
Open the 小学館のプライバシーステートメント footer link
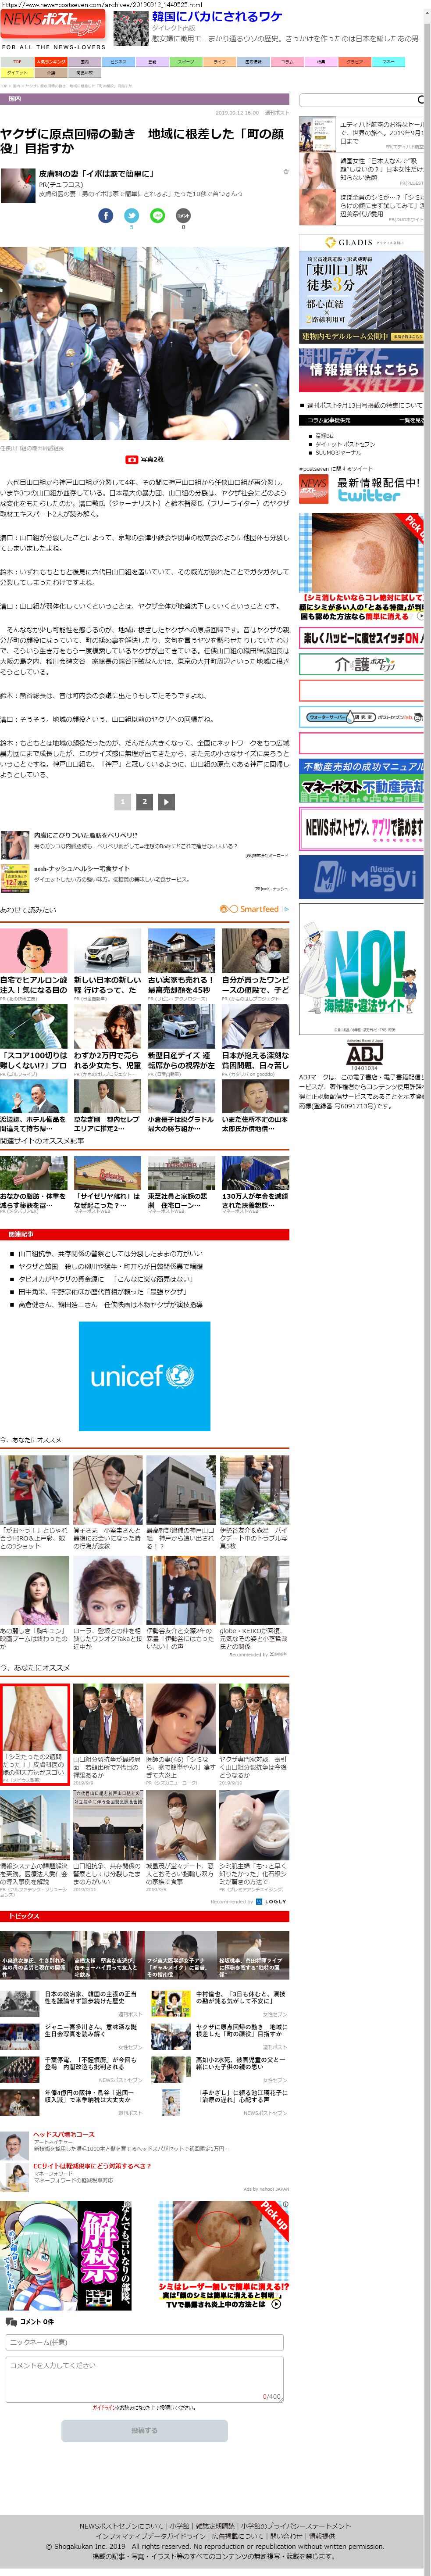click(x=296, y=2526)
